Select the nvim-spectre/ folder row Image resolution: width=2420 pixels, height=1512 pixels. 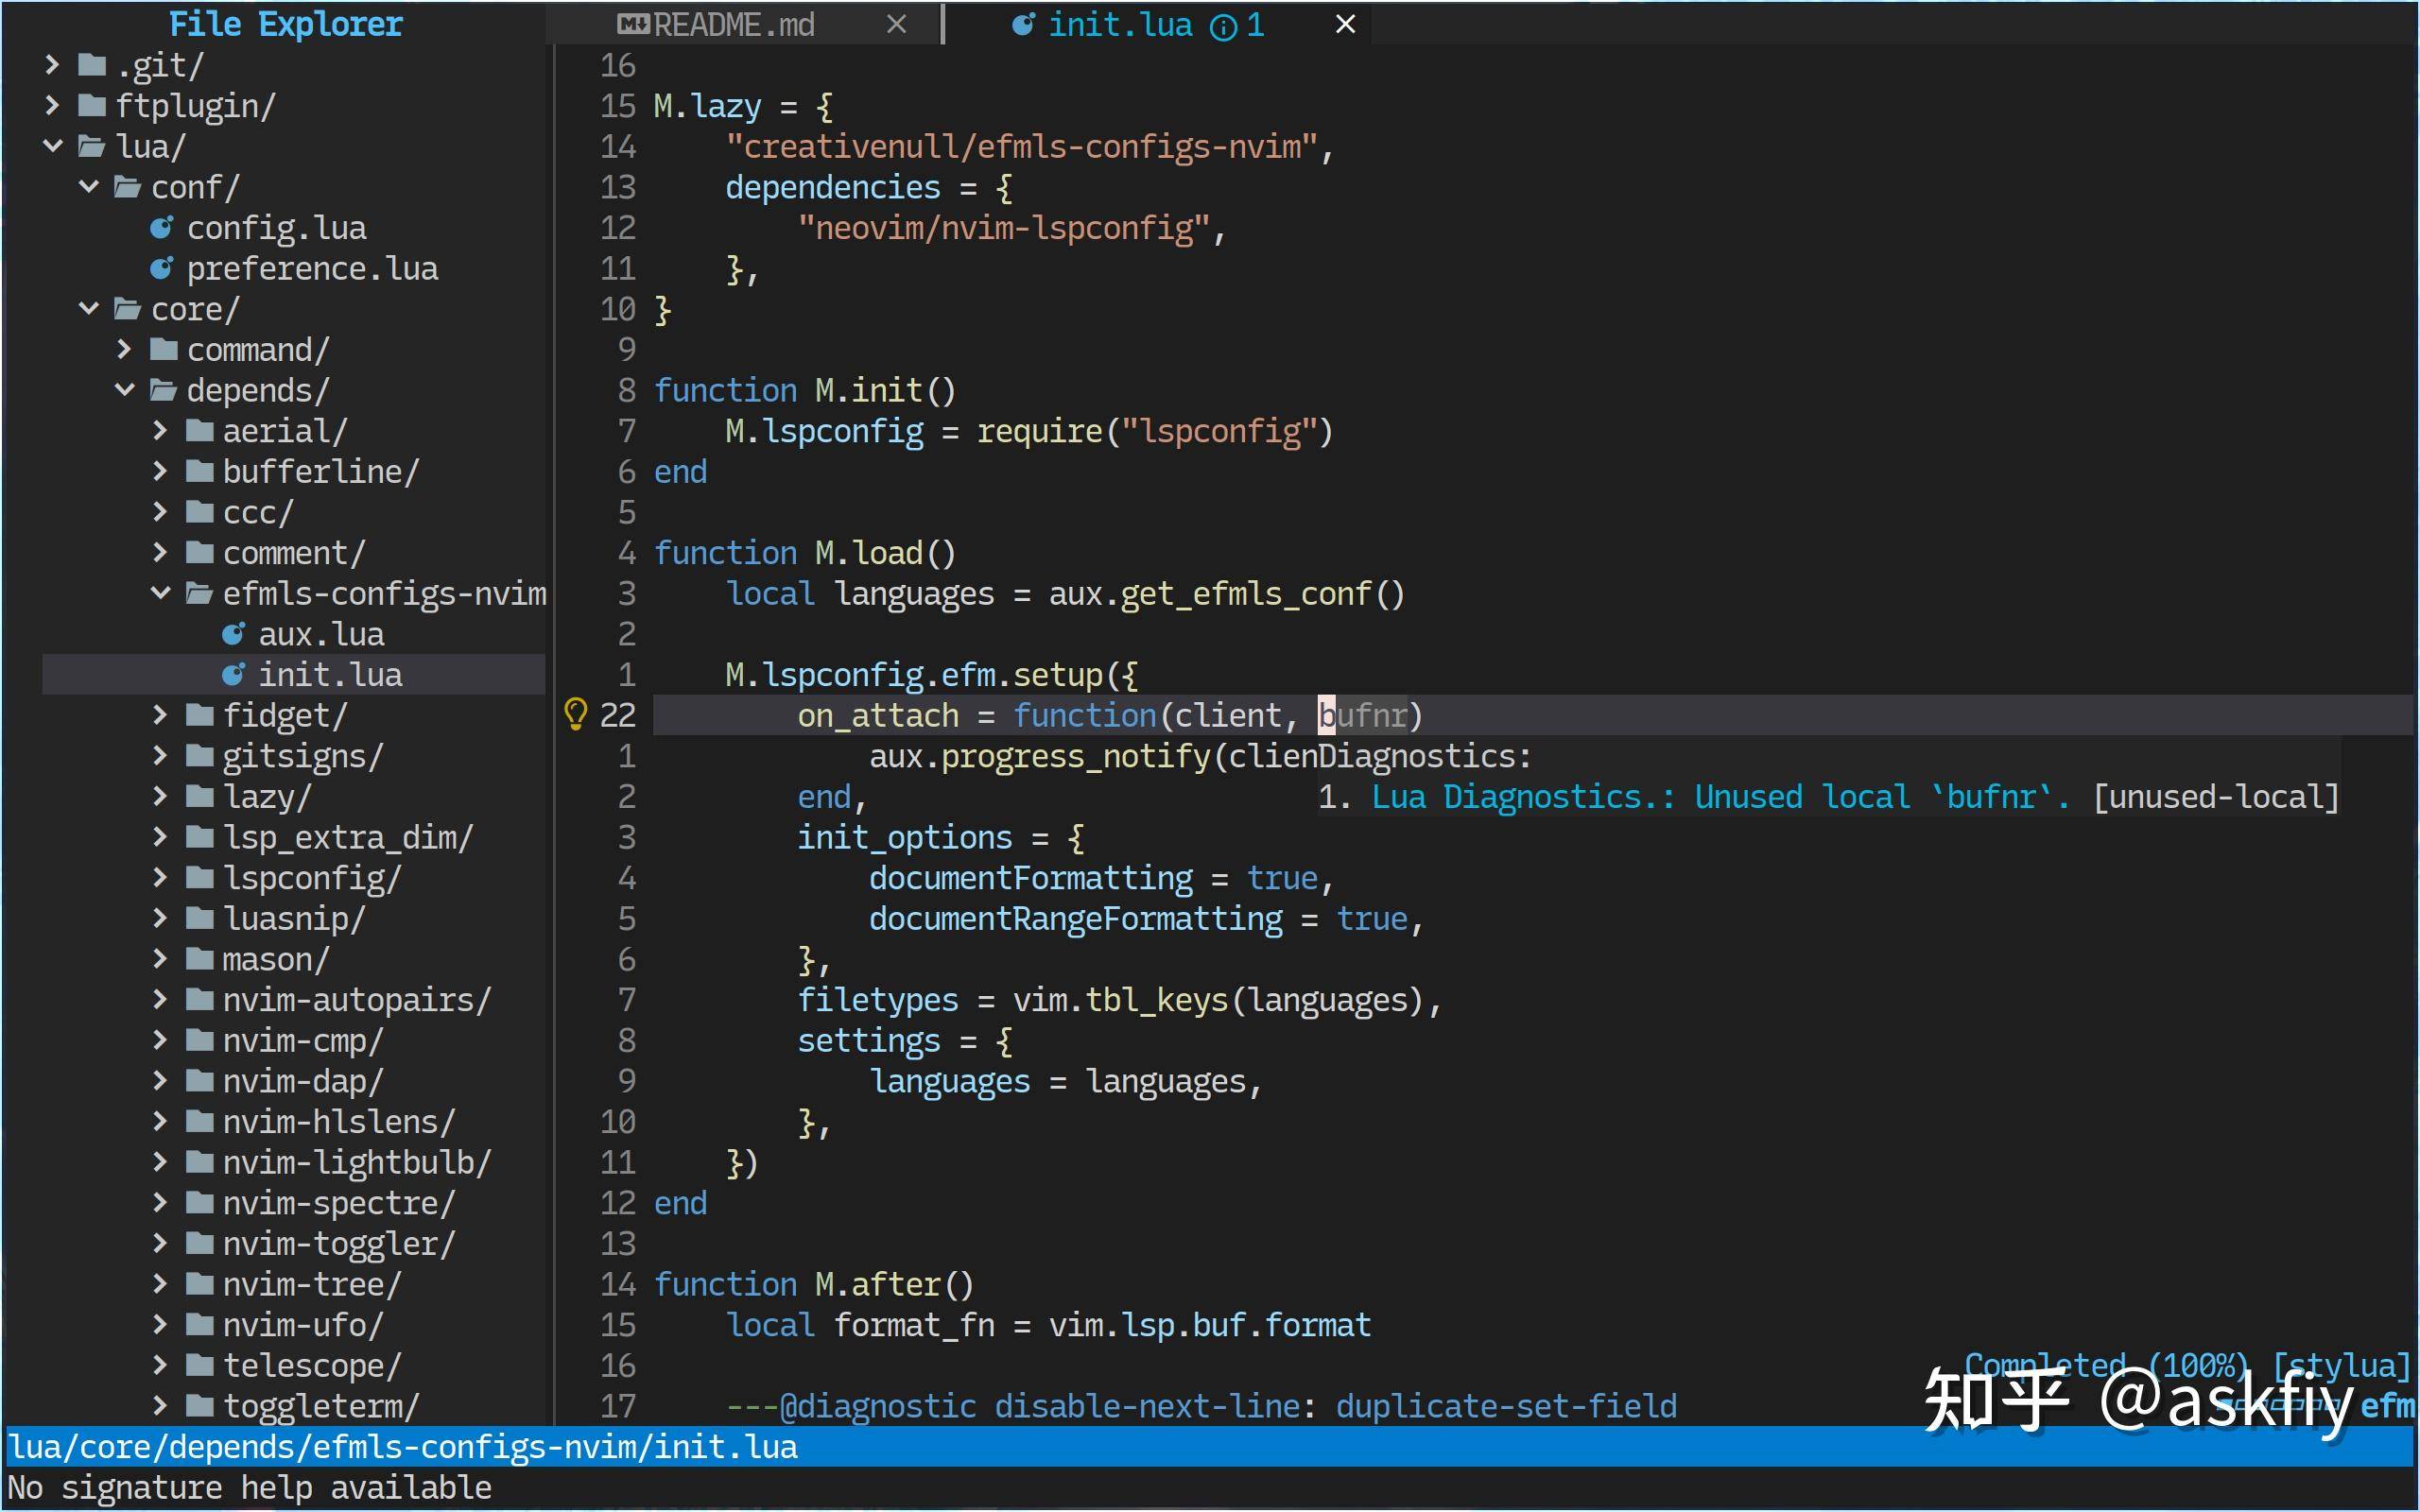click(x=293, y=1203)
